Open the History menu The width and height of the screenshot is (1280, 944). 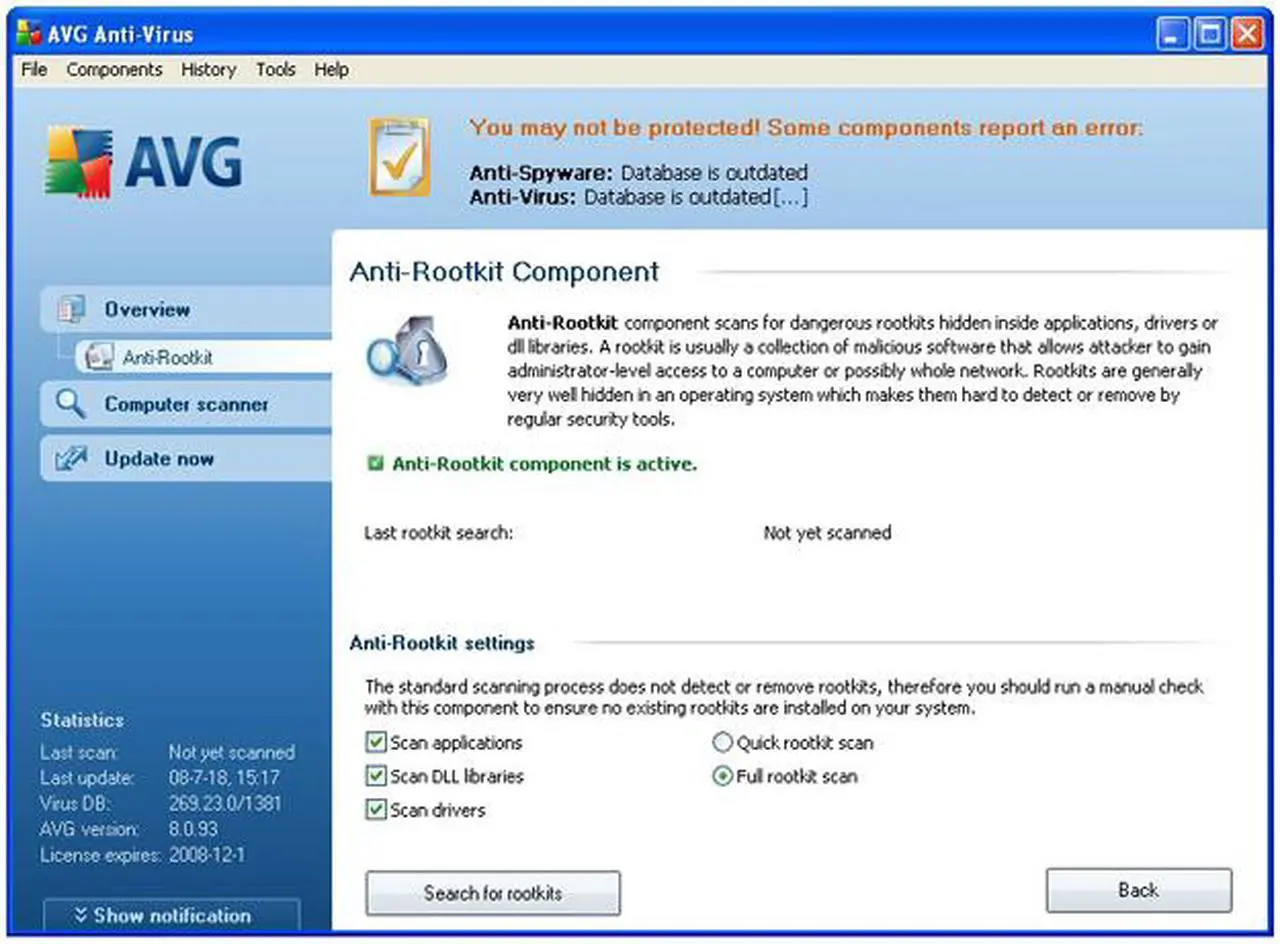[x=209, y=69]
